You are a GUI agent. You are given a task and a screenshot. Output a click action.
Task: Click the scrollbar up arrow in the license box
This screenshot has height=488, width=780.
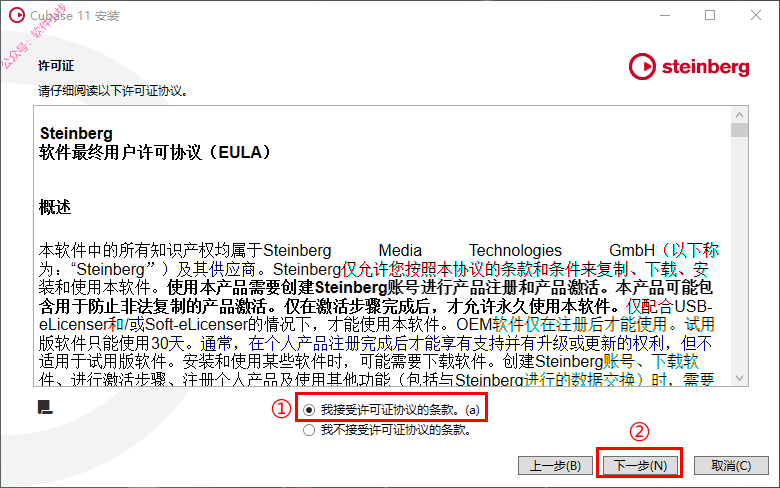pyautogui.click(x=740, y=115)
